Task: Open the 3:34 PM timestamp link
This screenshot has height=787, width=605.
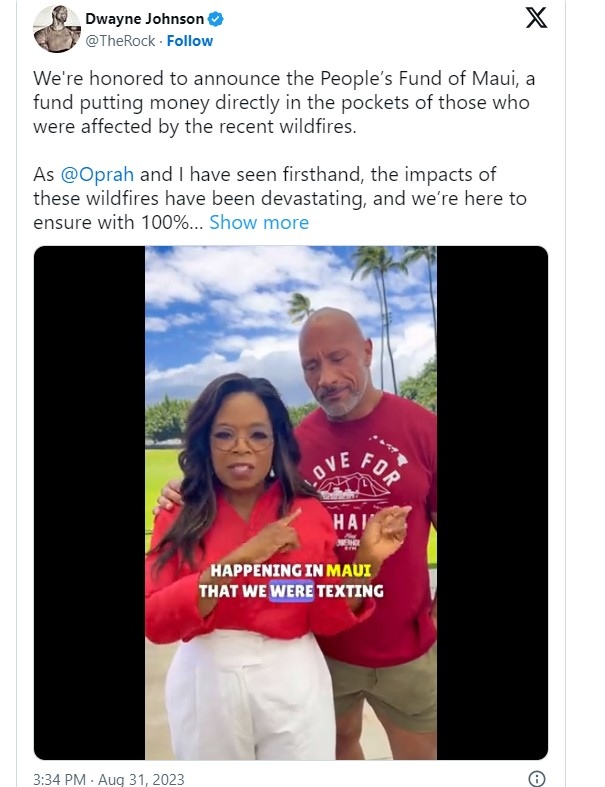Action: pos(59,779)
